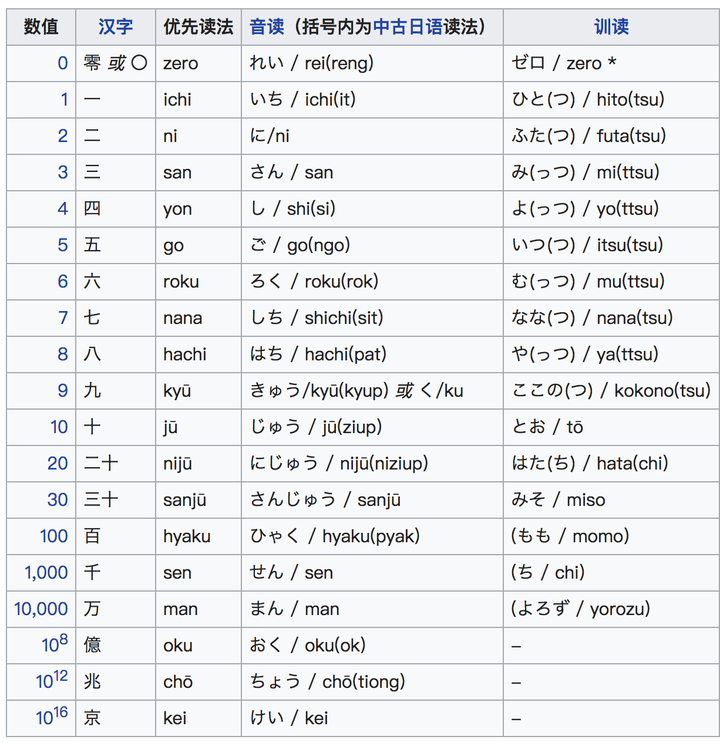Select the cell 'けい / kei'
This screenshot has height=743, width=720.
pyautogui.click(x=372, y=718)
